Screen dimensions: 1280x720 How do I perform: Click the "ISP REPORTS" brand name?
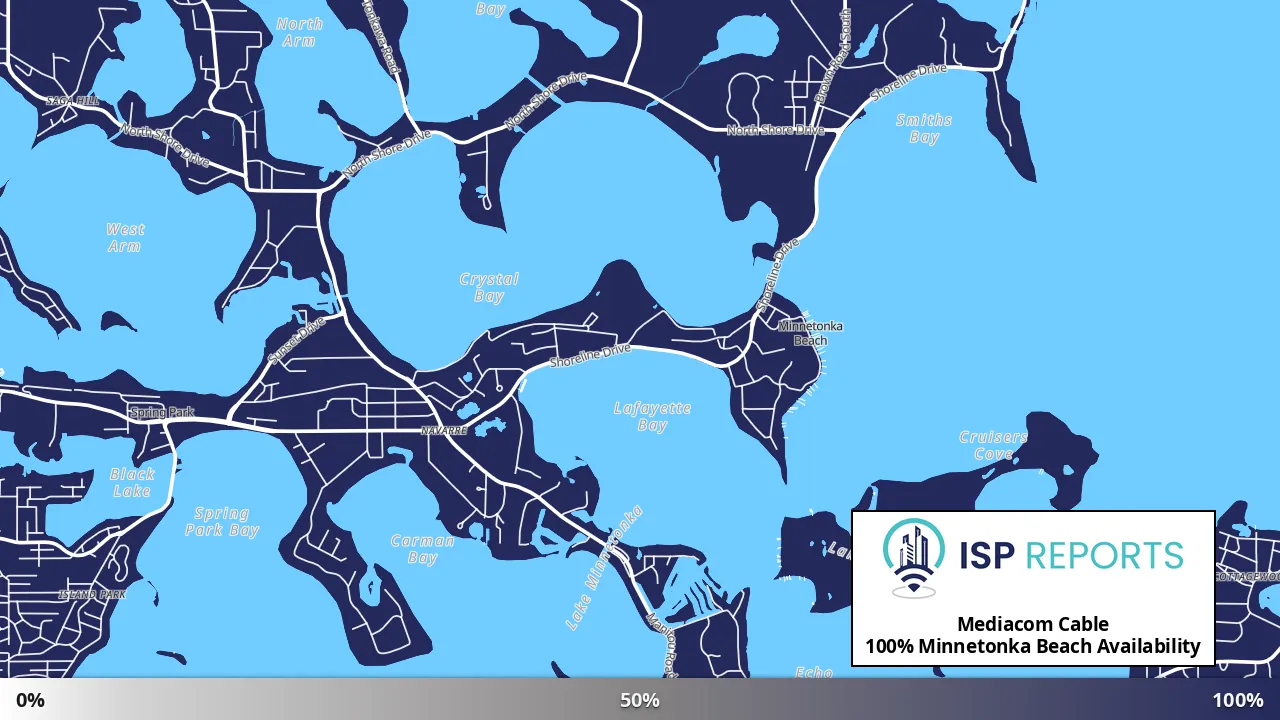pos(1071,555)
